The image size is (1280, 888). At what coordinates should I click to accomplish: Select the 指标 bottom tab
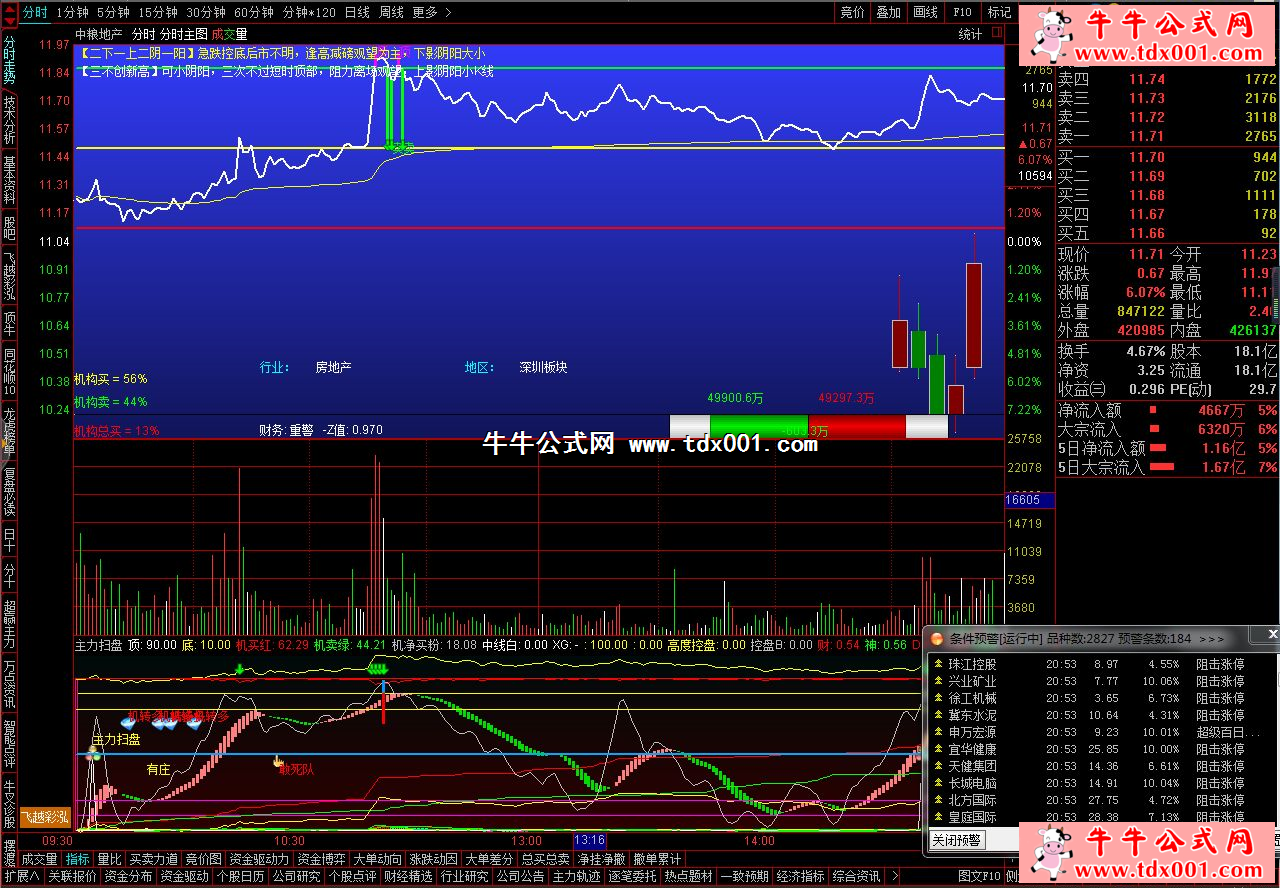[x=77, y=859]
